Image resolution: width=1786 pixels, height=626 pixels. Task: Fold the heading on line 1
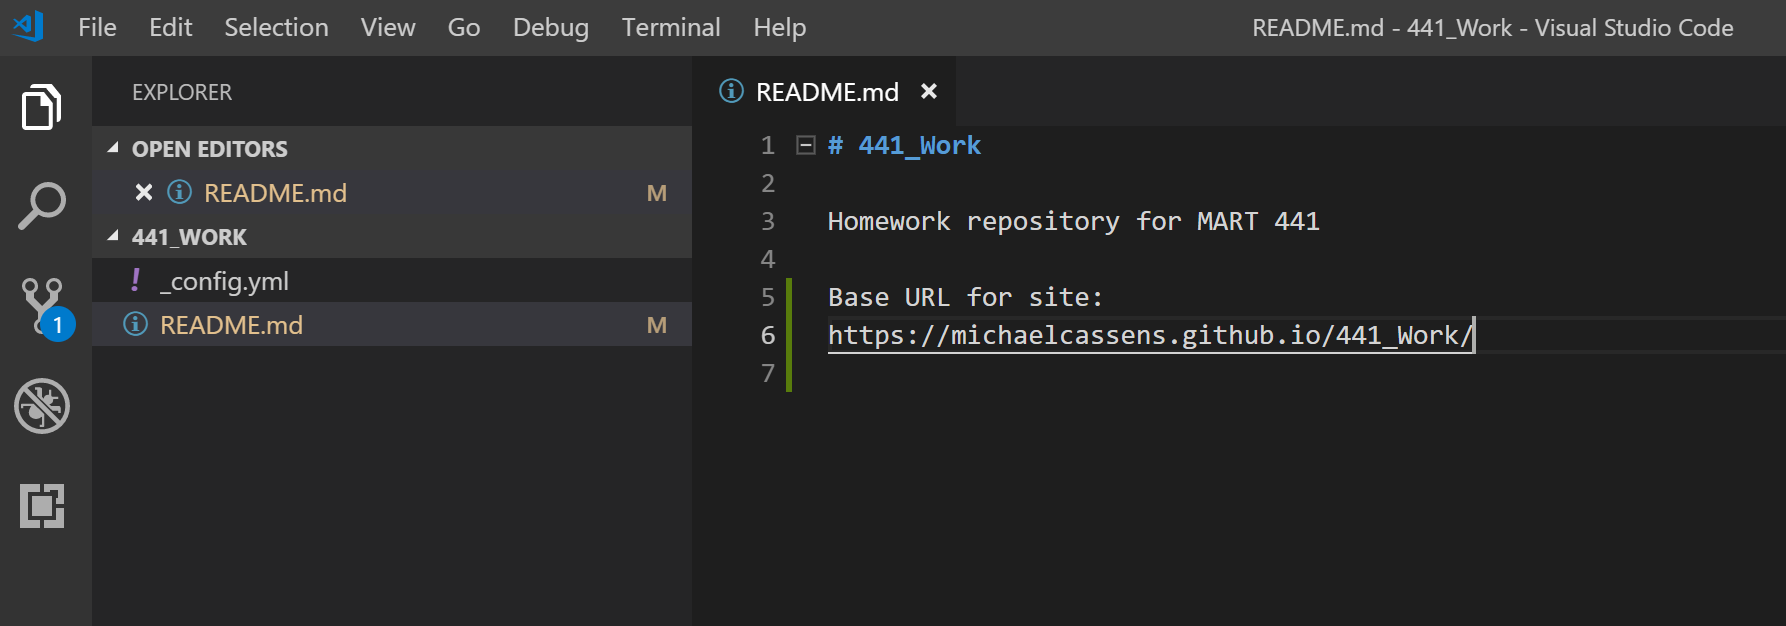[805, 145]
